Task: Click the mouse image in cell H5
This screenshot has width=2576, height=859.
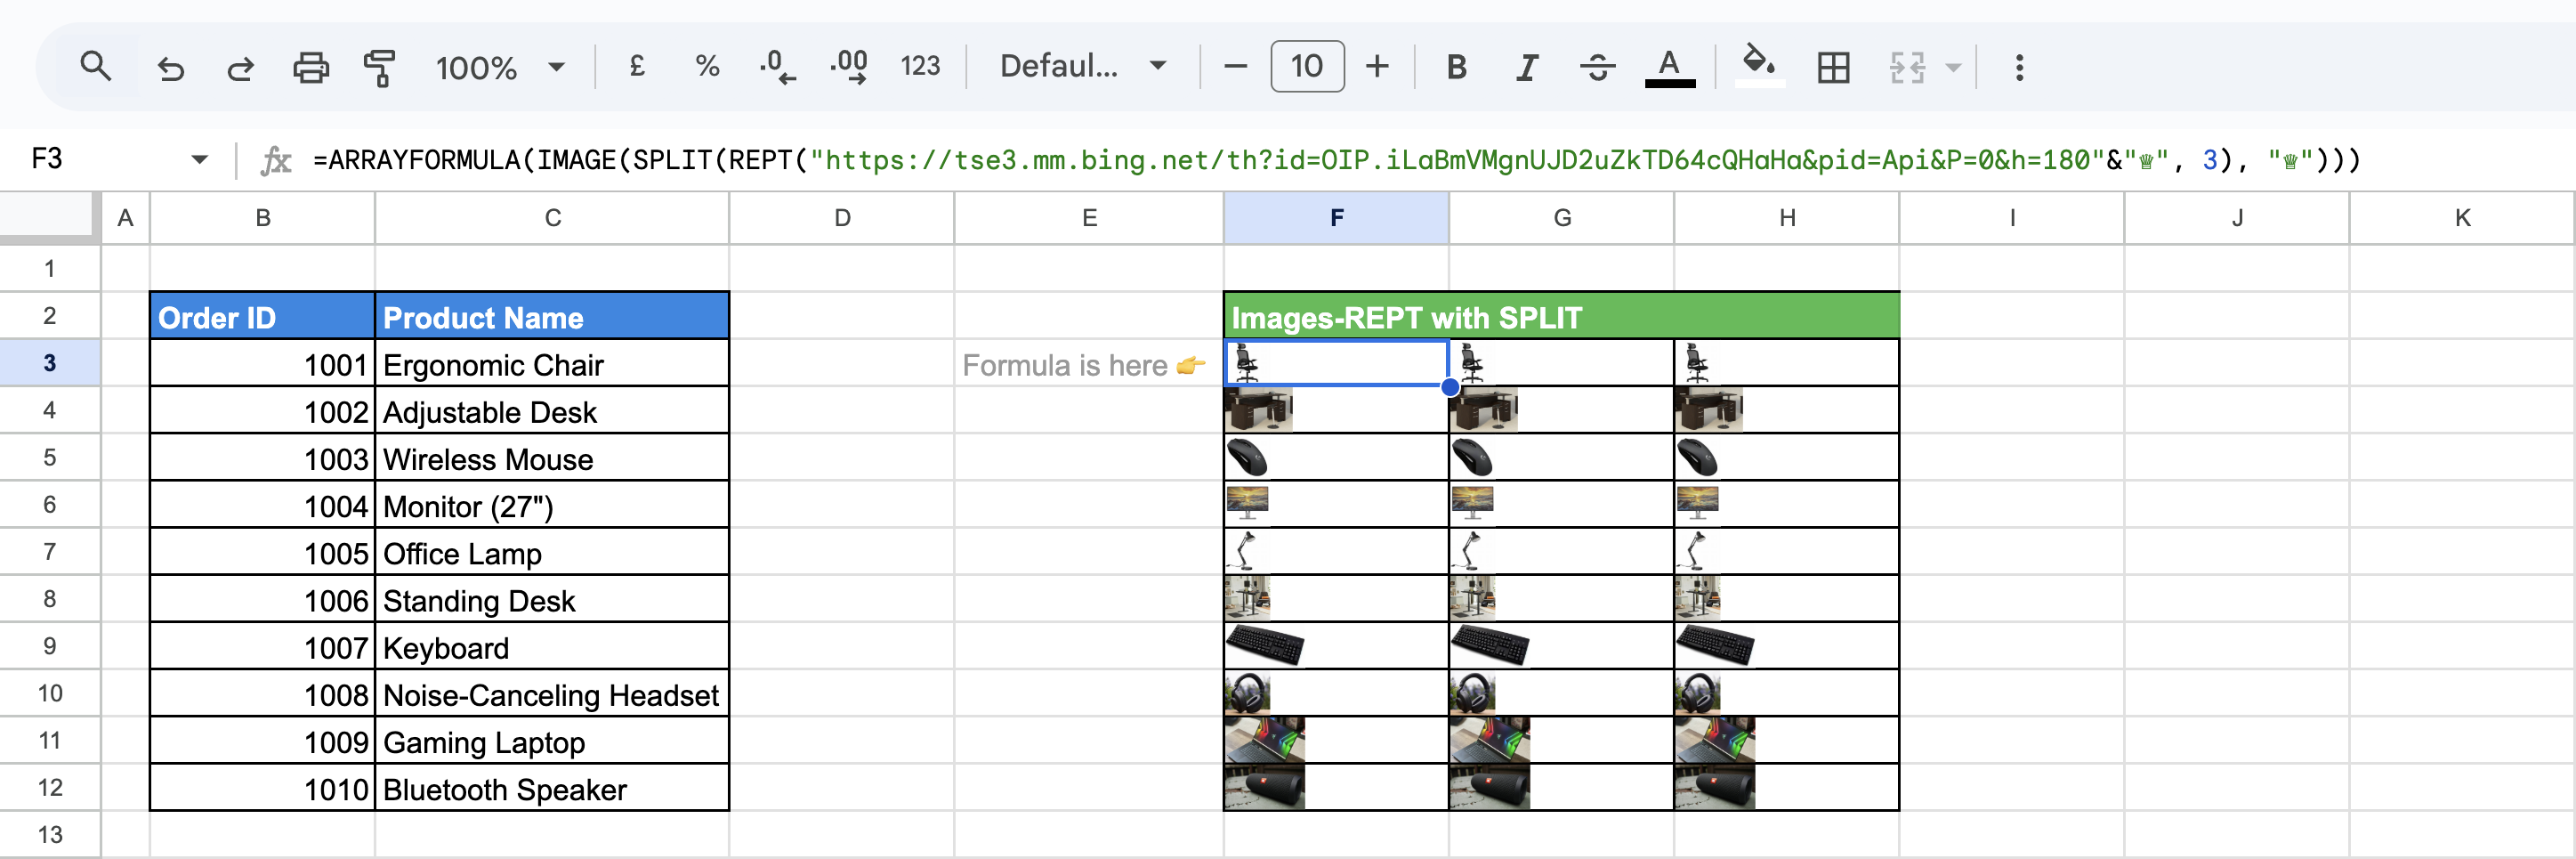Action: tap(1698, 458)
